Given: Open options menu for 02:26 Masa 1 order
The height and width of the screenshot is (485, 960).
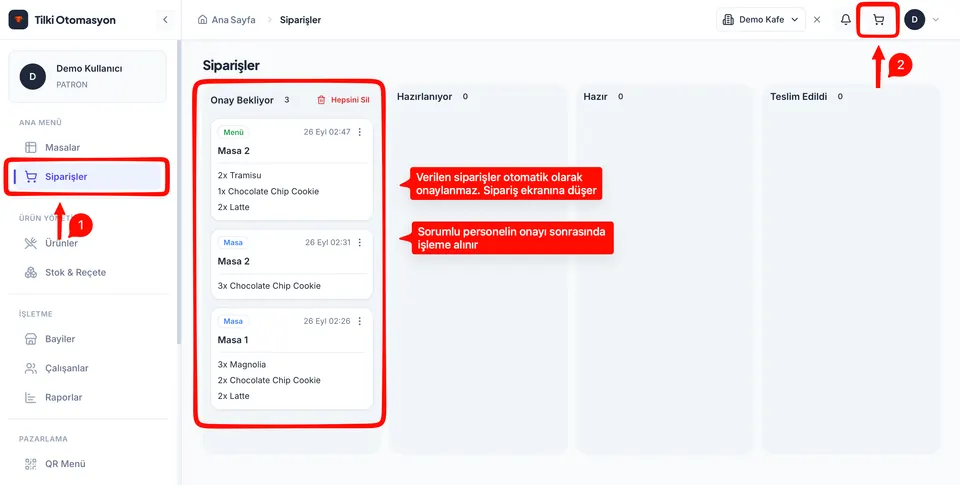Looking at the screenshot, I should coord(360,321).
